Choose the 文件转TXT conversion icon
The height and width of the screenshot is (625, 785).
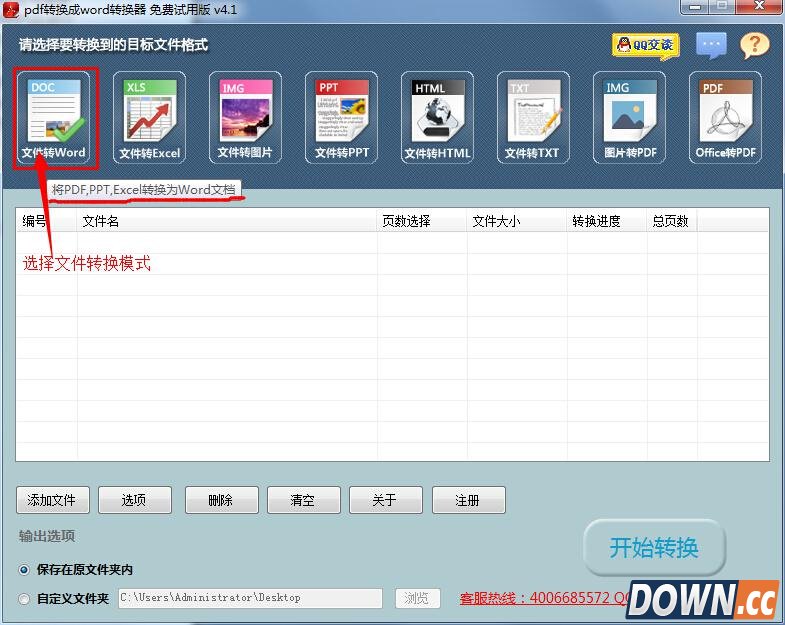(x=533, y=118)
